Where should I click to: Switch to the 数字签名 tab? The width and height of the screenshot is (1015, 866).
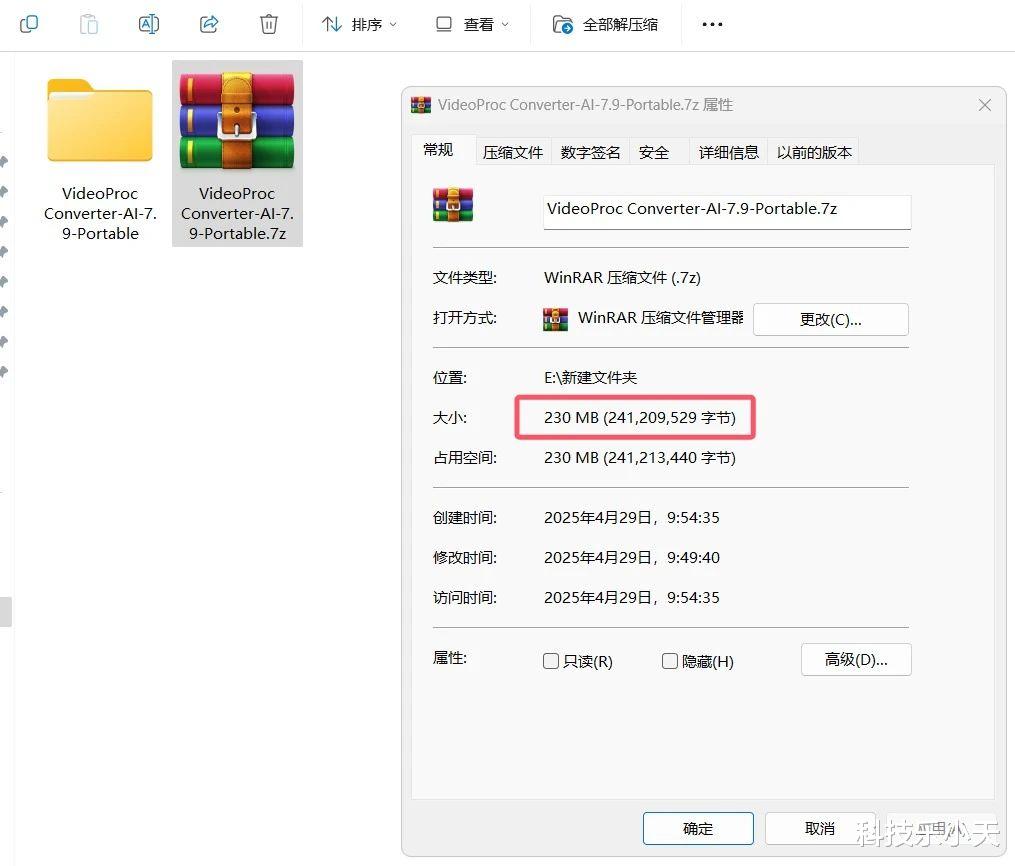click(590, 153)
